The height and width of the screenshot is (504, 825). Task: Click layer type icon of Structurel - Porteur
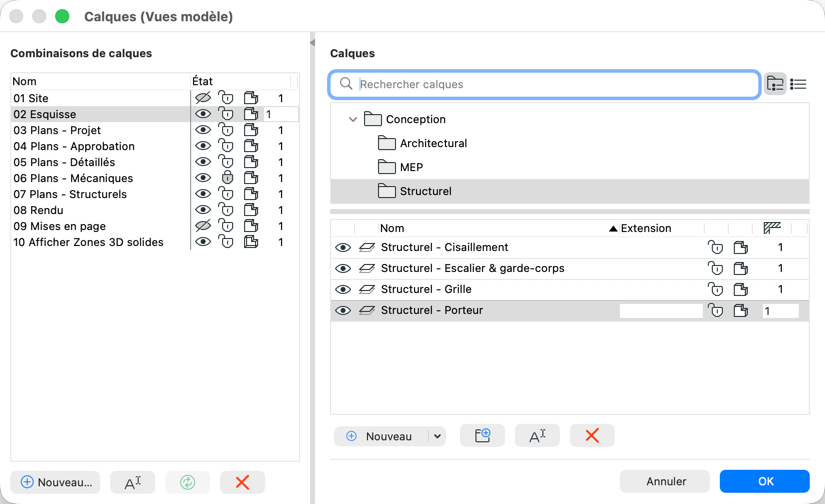pos(367,310)
